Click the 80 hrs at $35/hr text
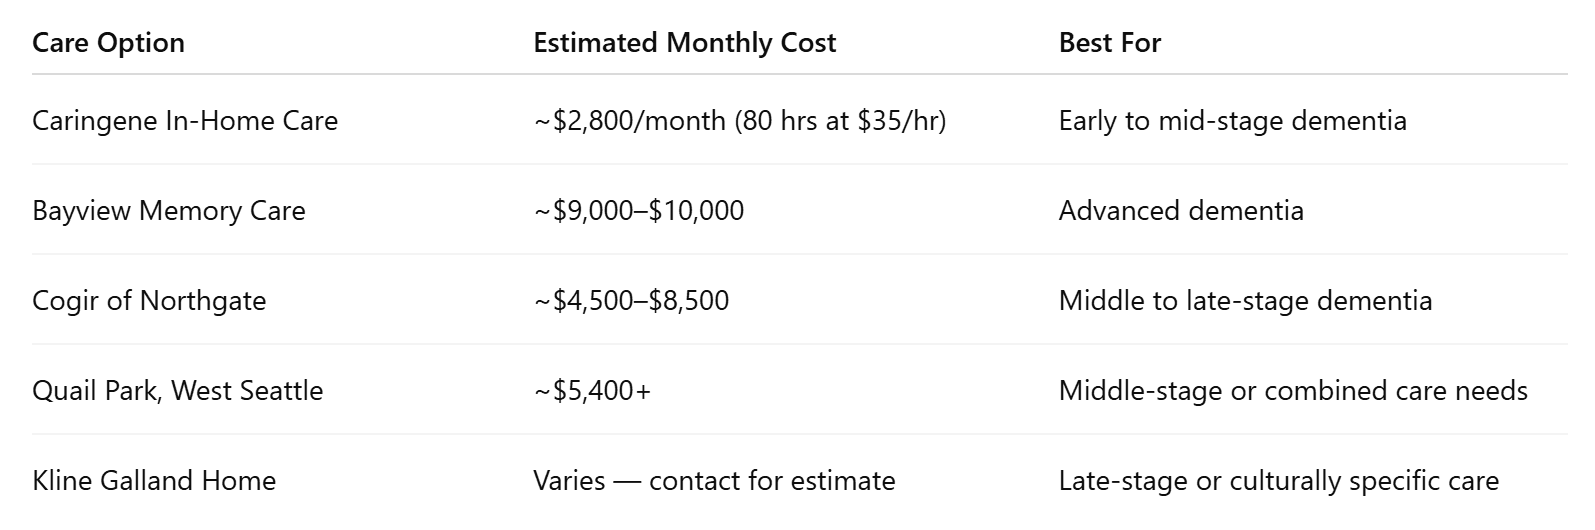This screenshot has height=530, width=1595. [x=840, y=121]
